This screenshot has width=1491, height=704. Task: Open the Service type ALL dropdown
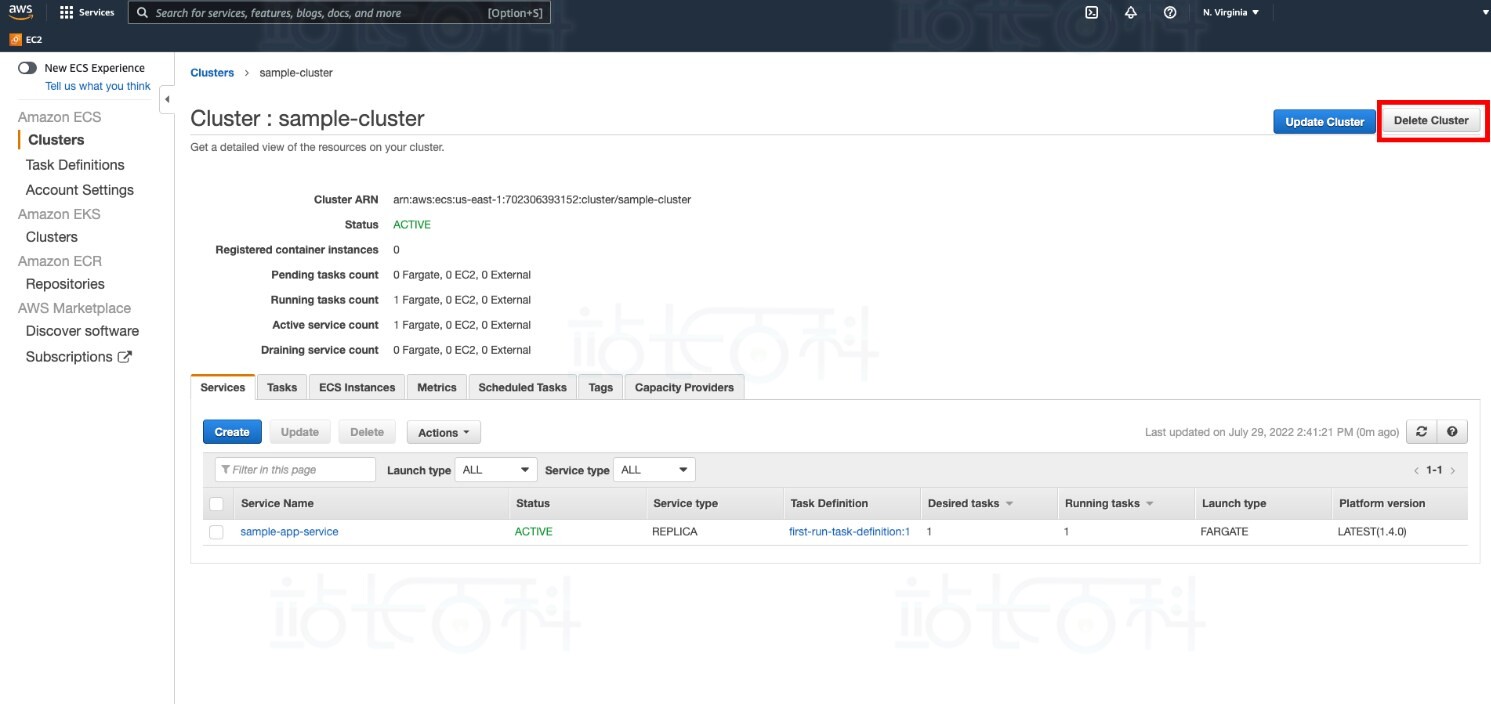tap(654, 470)
